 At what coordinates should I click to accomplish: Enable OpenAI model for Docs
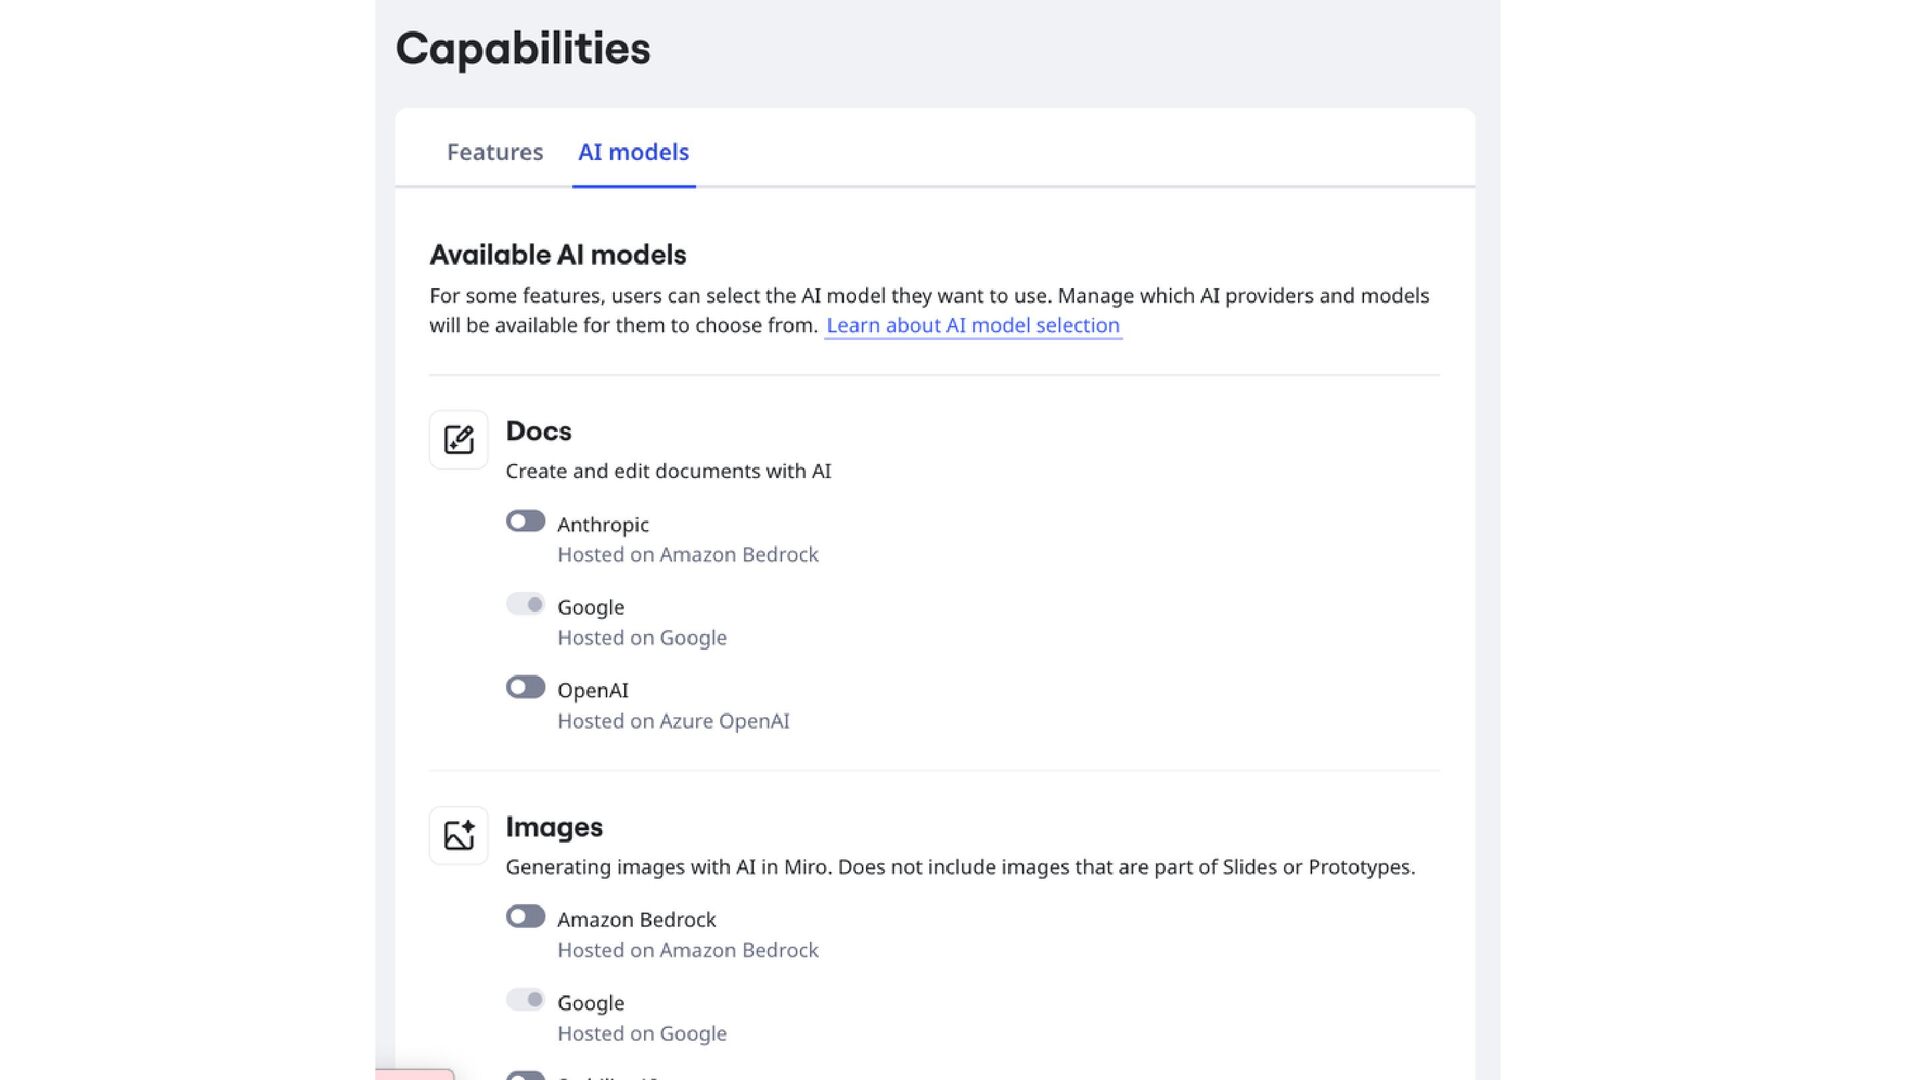tap(525, 687)
